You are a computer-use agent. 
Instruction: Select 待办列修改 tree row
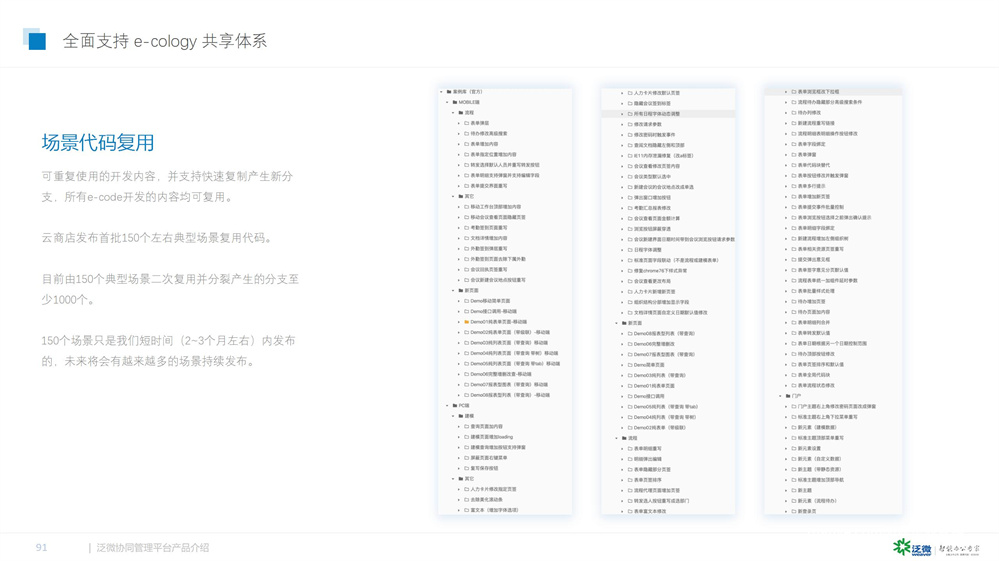809,113
